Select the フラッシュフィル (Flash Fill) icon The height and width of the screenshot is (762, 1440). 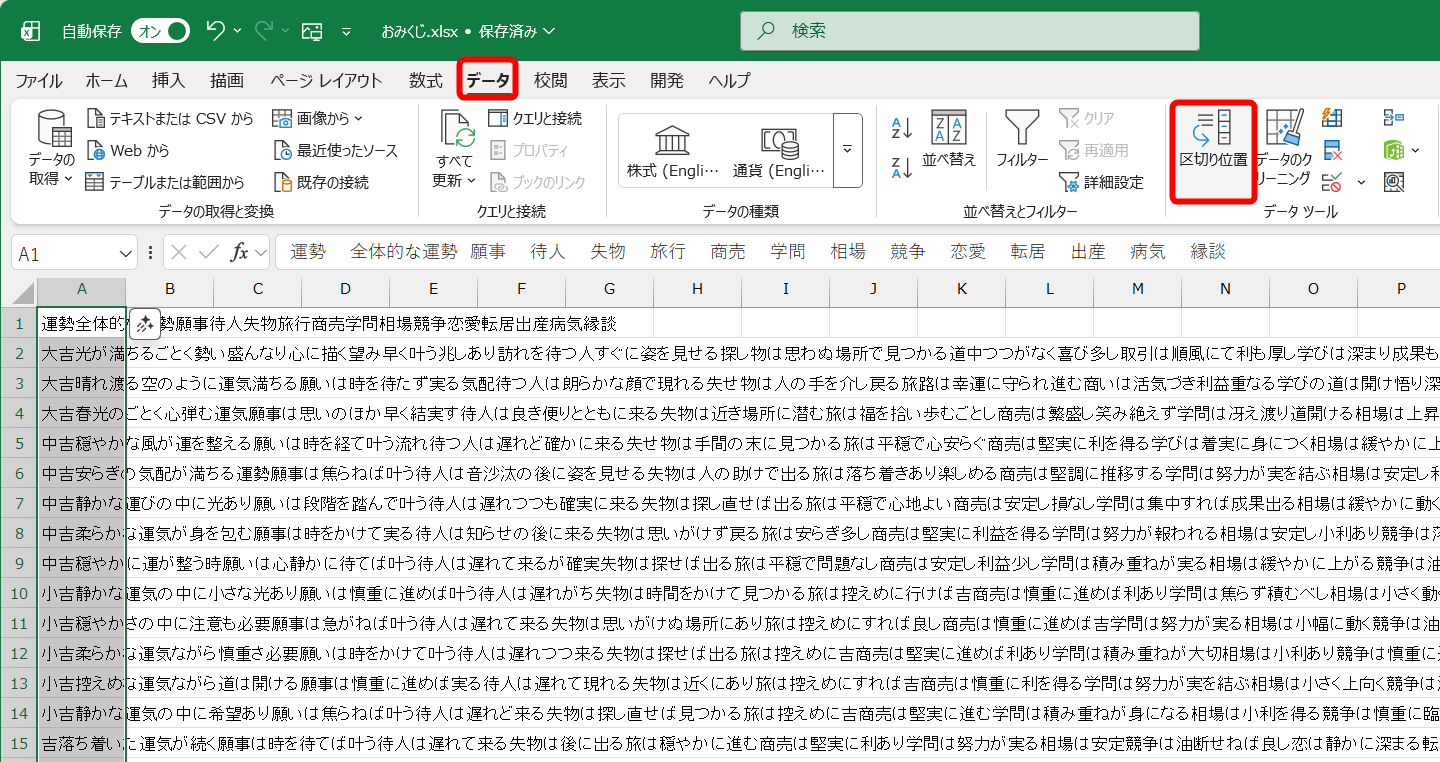tap(1332, 117)
